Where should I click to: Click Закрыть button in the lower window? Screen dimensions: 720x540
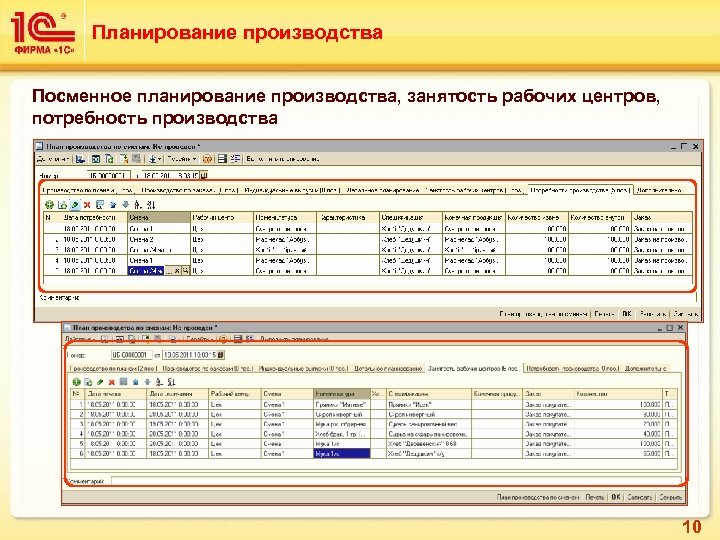click(670, 497)
